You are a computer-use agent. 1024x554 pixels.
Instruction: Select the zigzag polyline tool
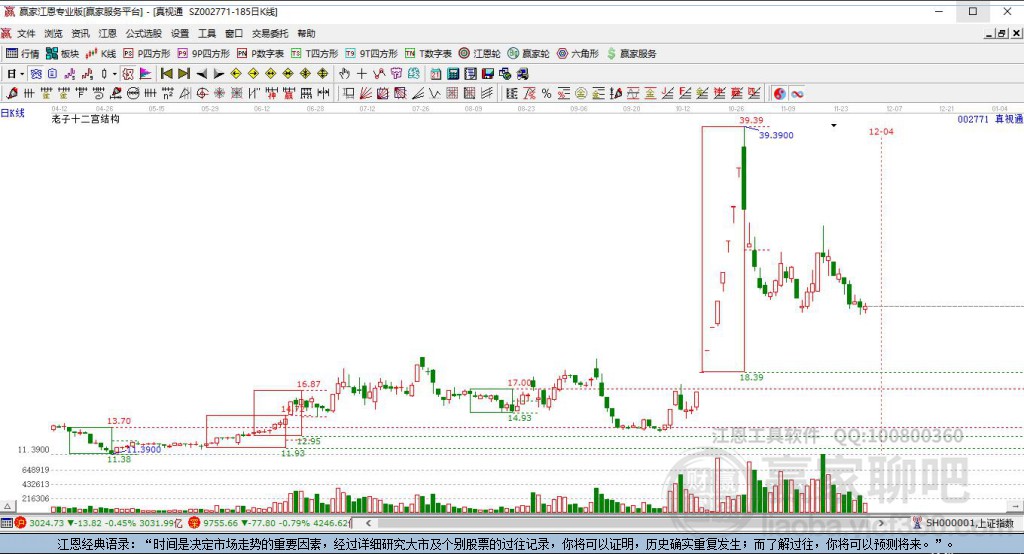(x=379, y=74)
